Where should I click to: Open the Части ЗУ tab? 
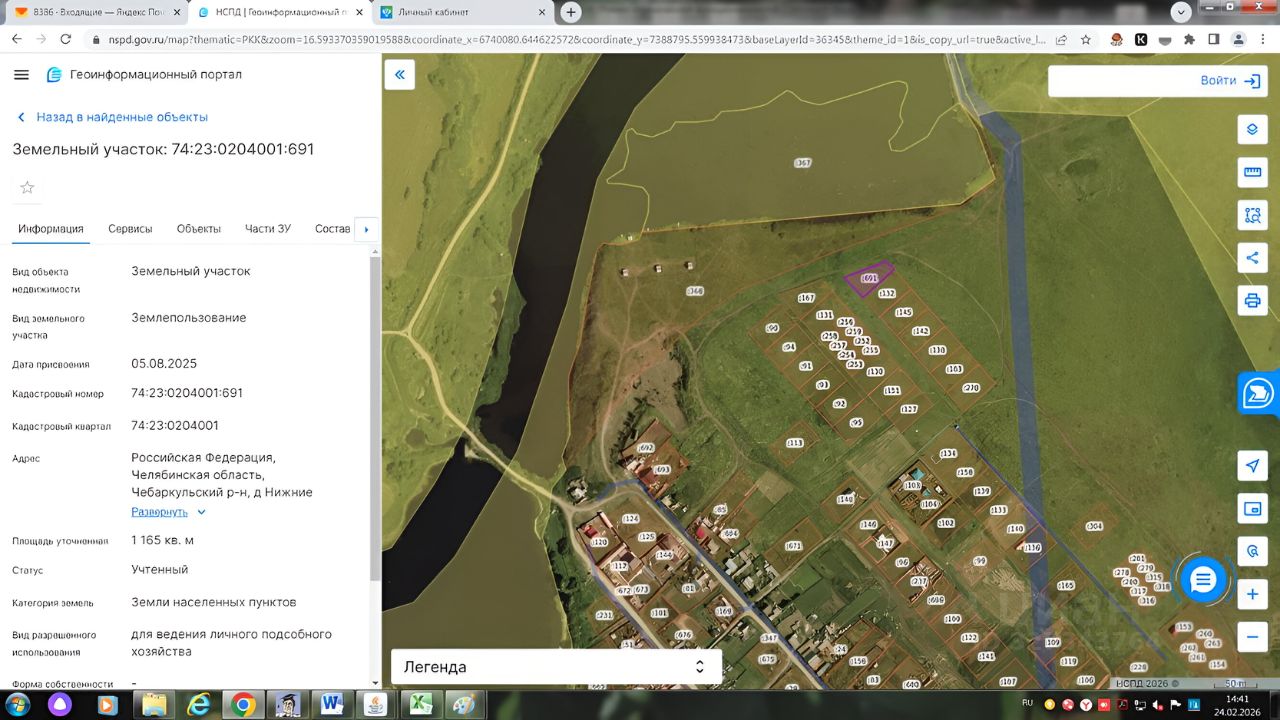point(267,229)
